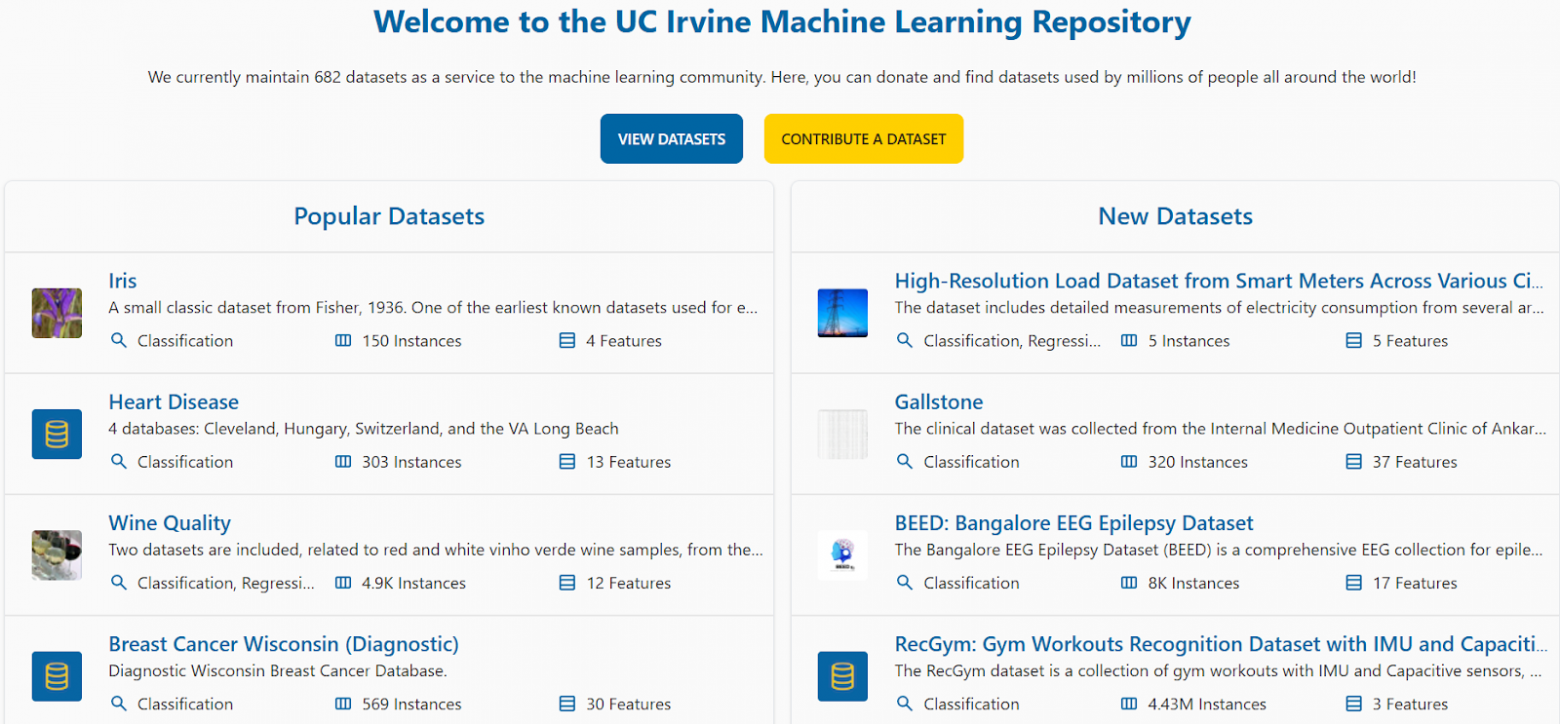
Task: Click the instances icon beside 4.43M Instances
Action: 1129,704
